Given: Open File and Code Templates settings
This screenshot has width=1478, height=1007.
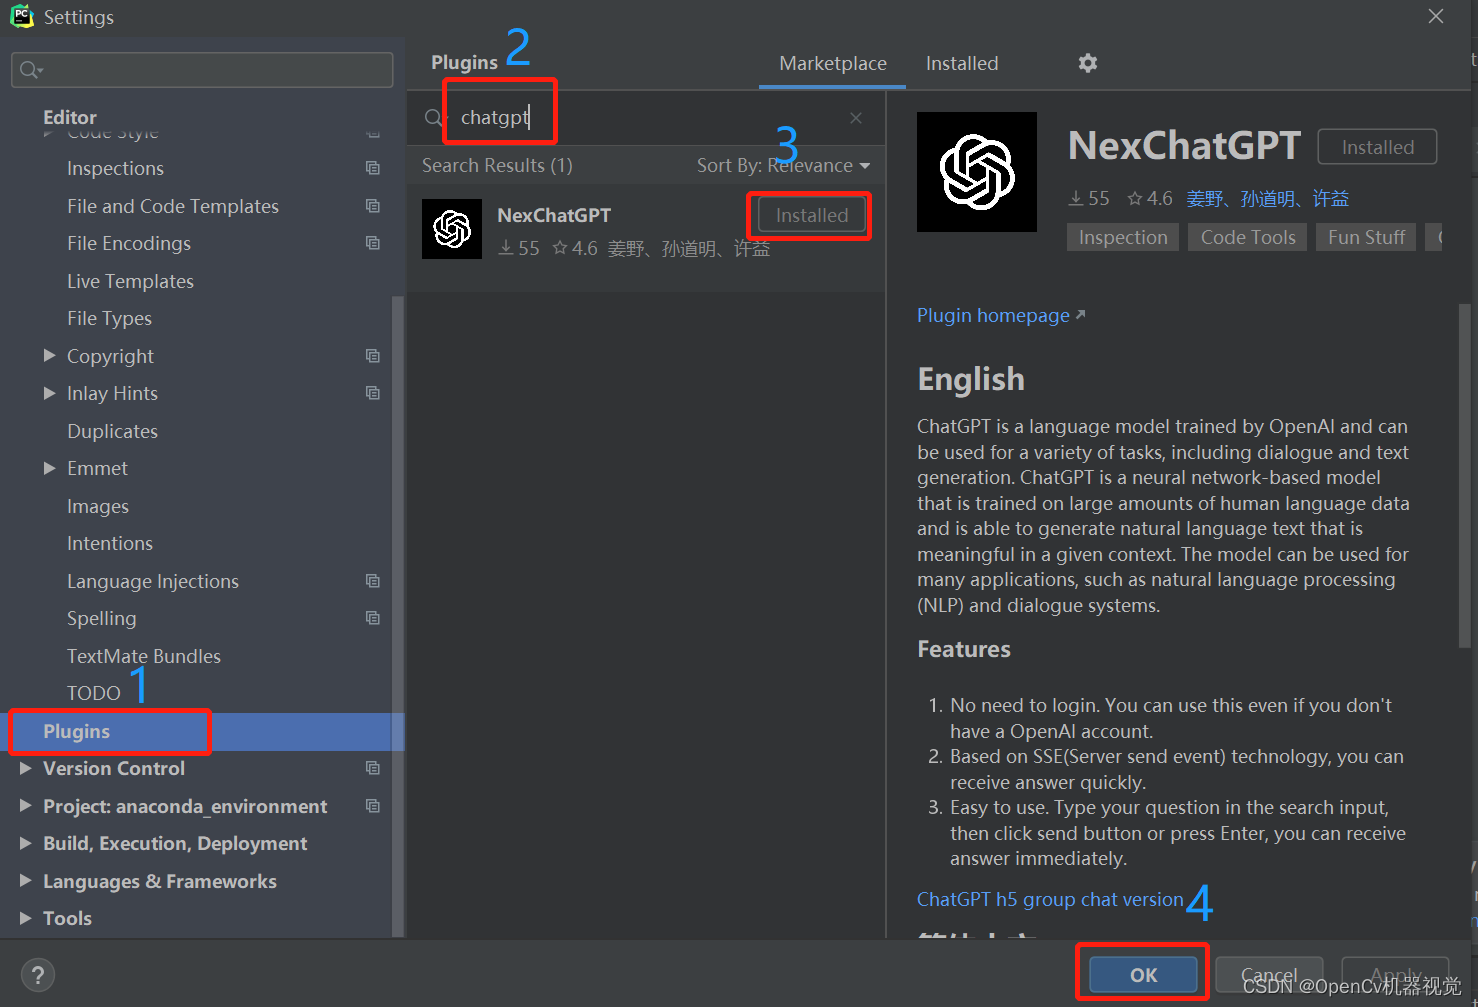Looking at the screenshot, I should tap(173, 206).
